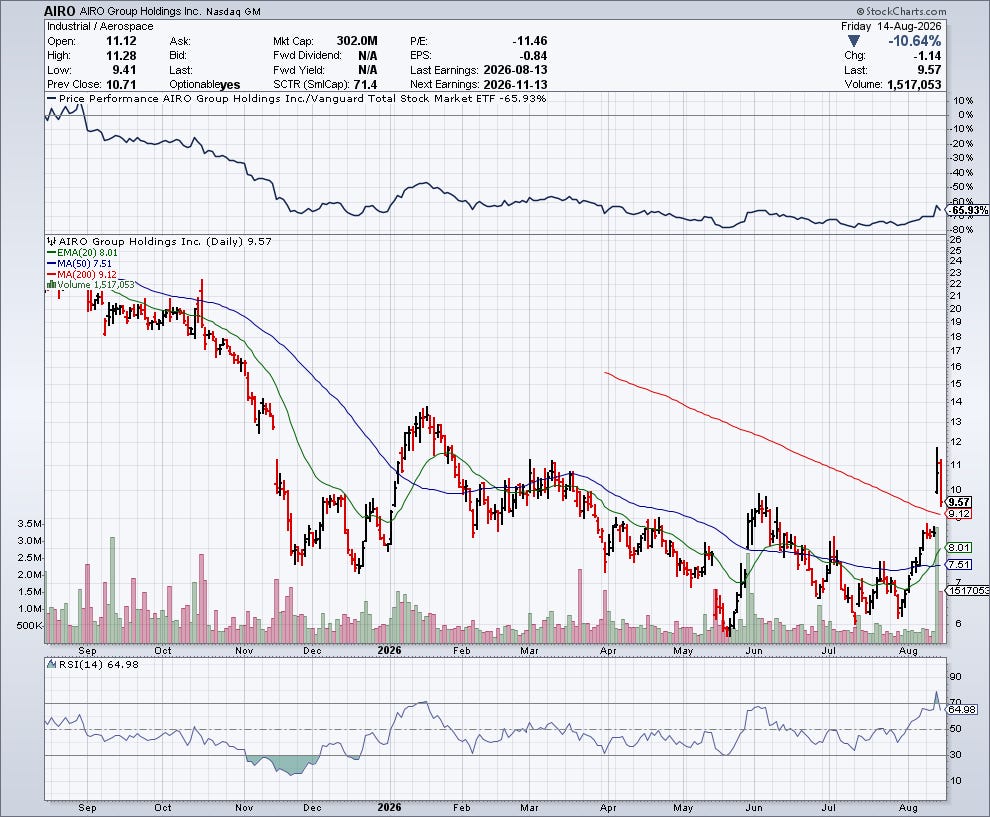Screen dimensions: 990x817
Task: Click the Mkt Cap value 302.0M
Action: (x=357, y=40)
